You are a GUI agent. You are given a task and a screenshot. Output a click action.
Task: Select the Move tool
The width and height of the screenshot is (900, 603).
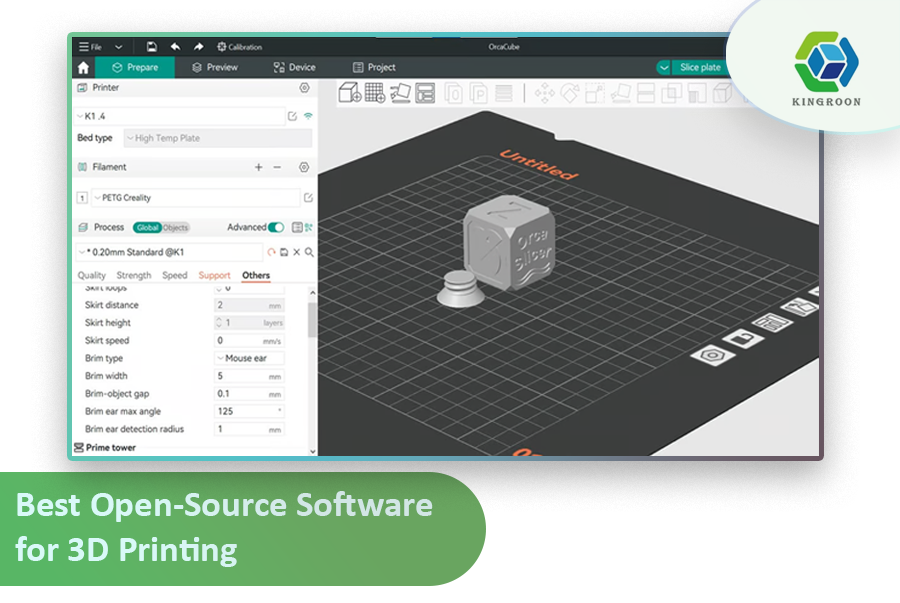point(547,93)
